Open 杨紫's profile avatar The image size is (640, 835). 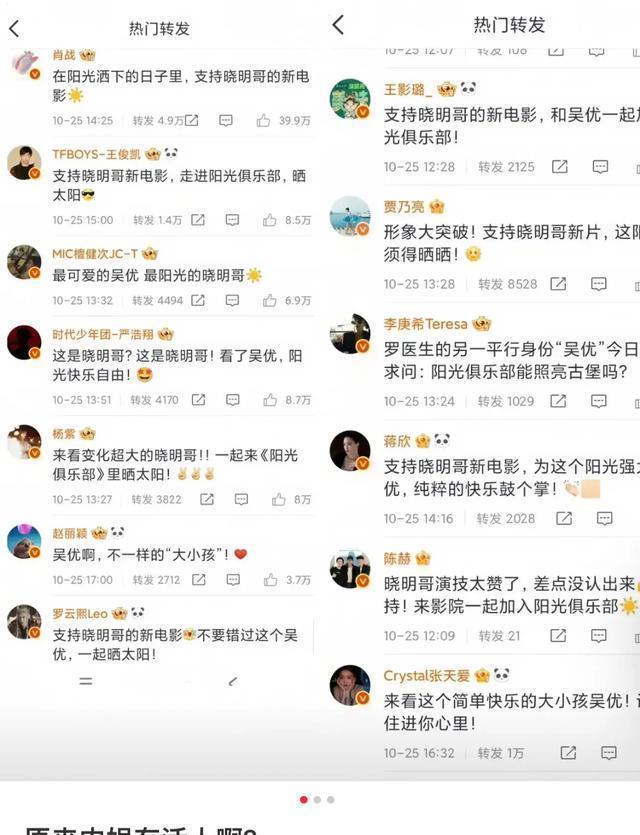(24, 441)
